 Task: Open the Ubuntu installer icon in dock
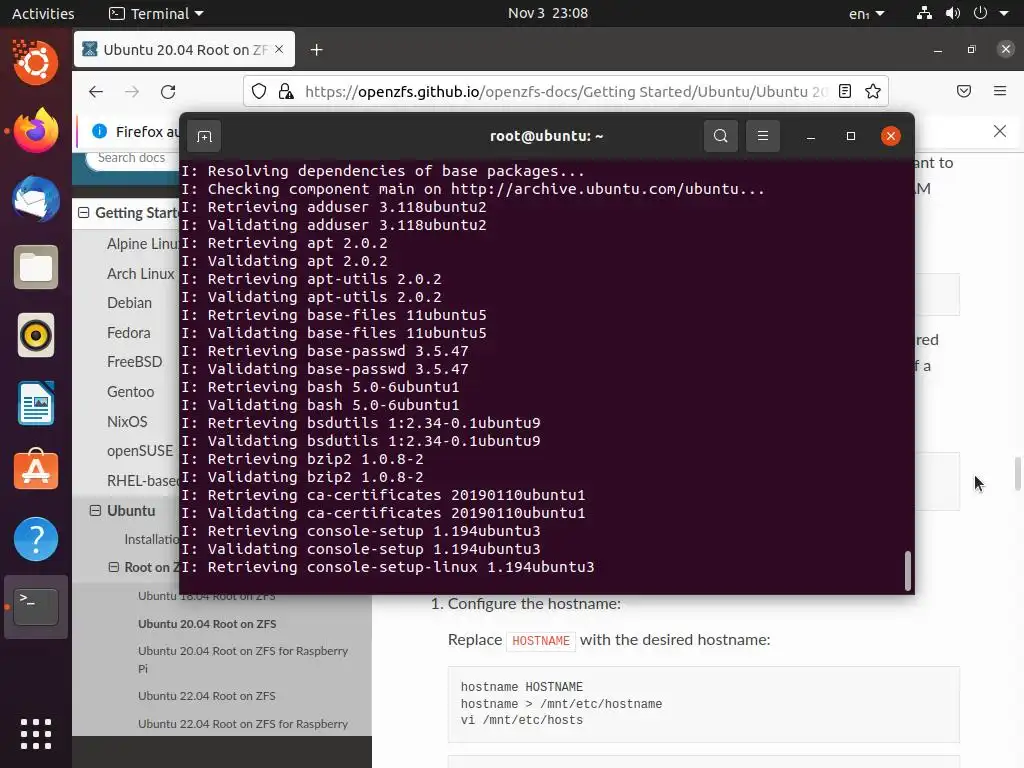(35, 63)
